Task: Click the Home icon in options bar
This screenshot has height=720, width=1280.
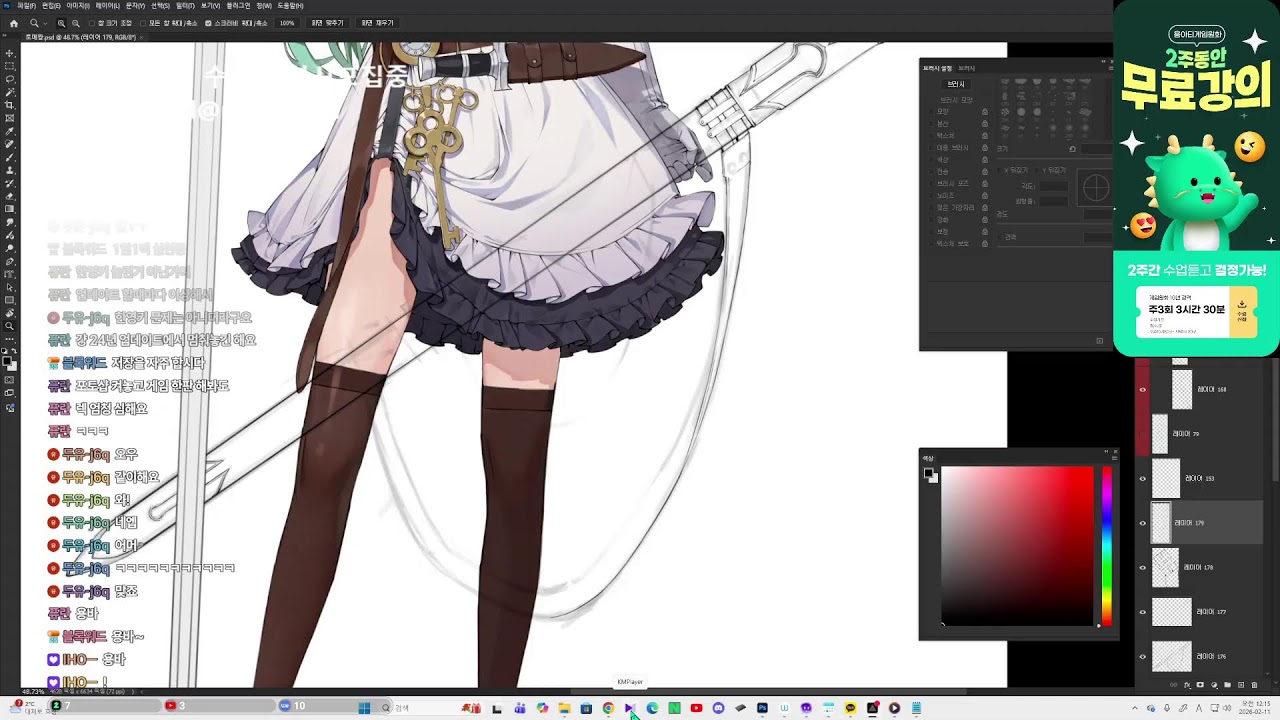Action: [13, 23]
